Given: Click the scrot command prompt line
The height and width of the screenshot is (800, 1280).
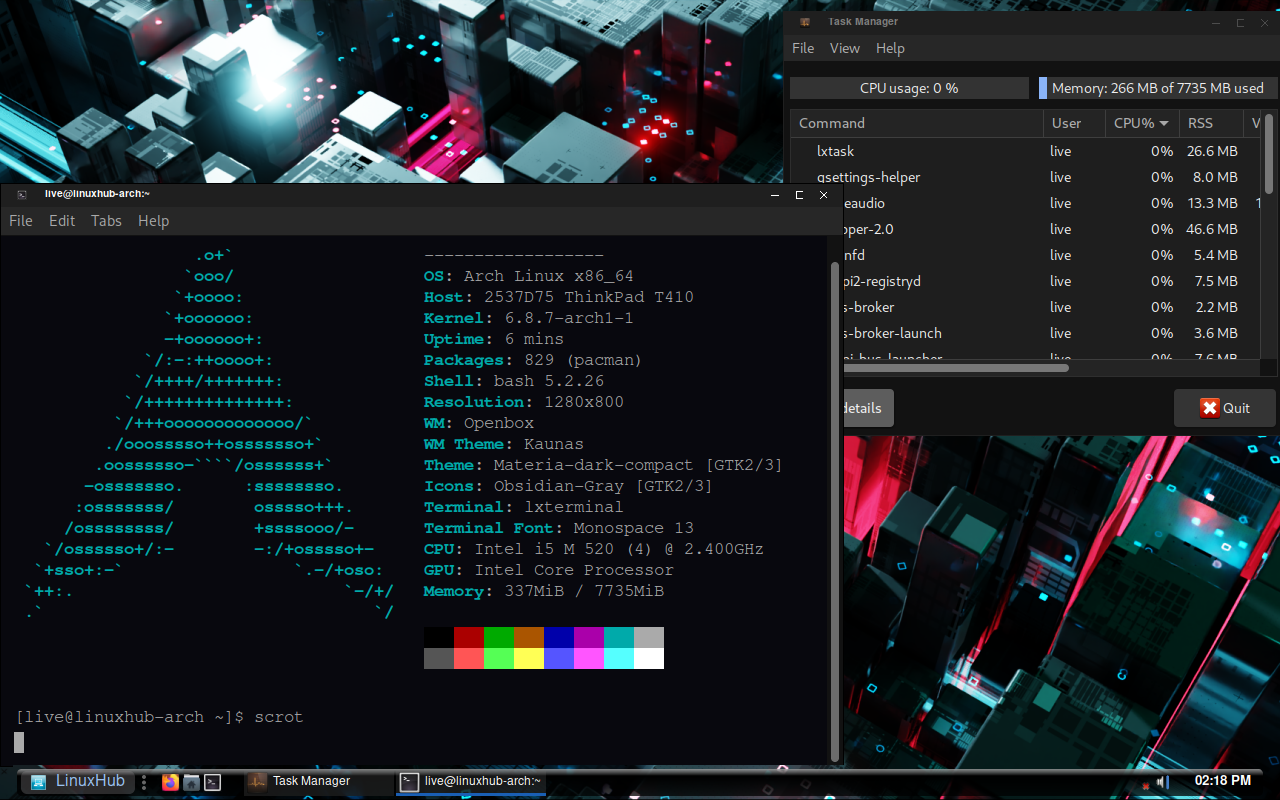Looking at the screenshot, I should click(160, 717).
